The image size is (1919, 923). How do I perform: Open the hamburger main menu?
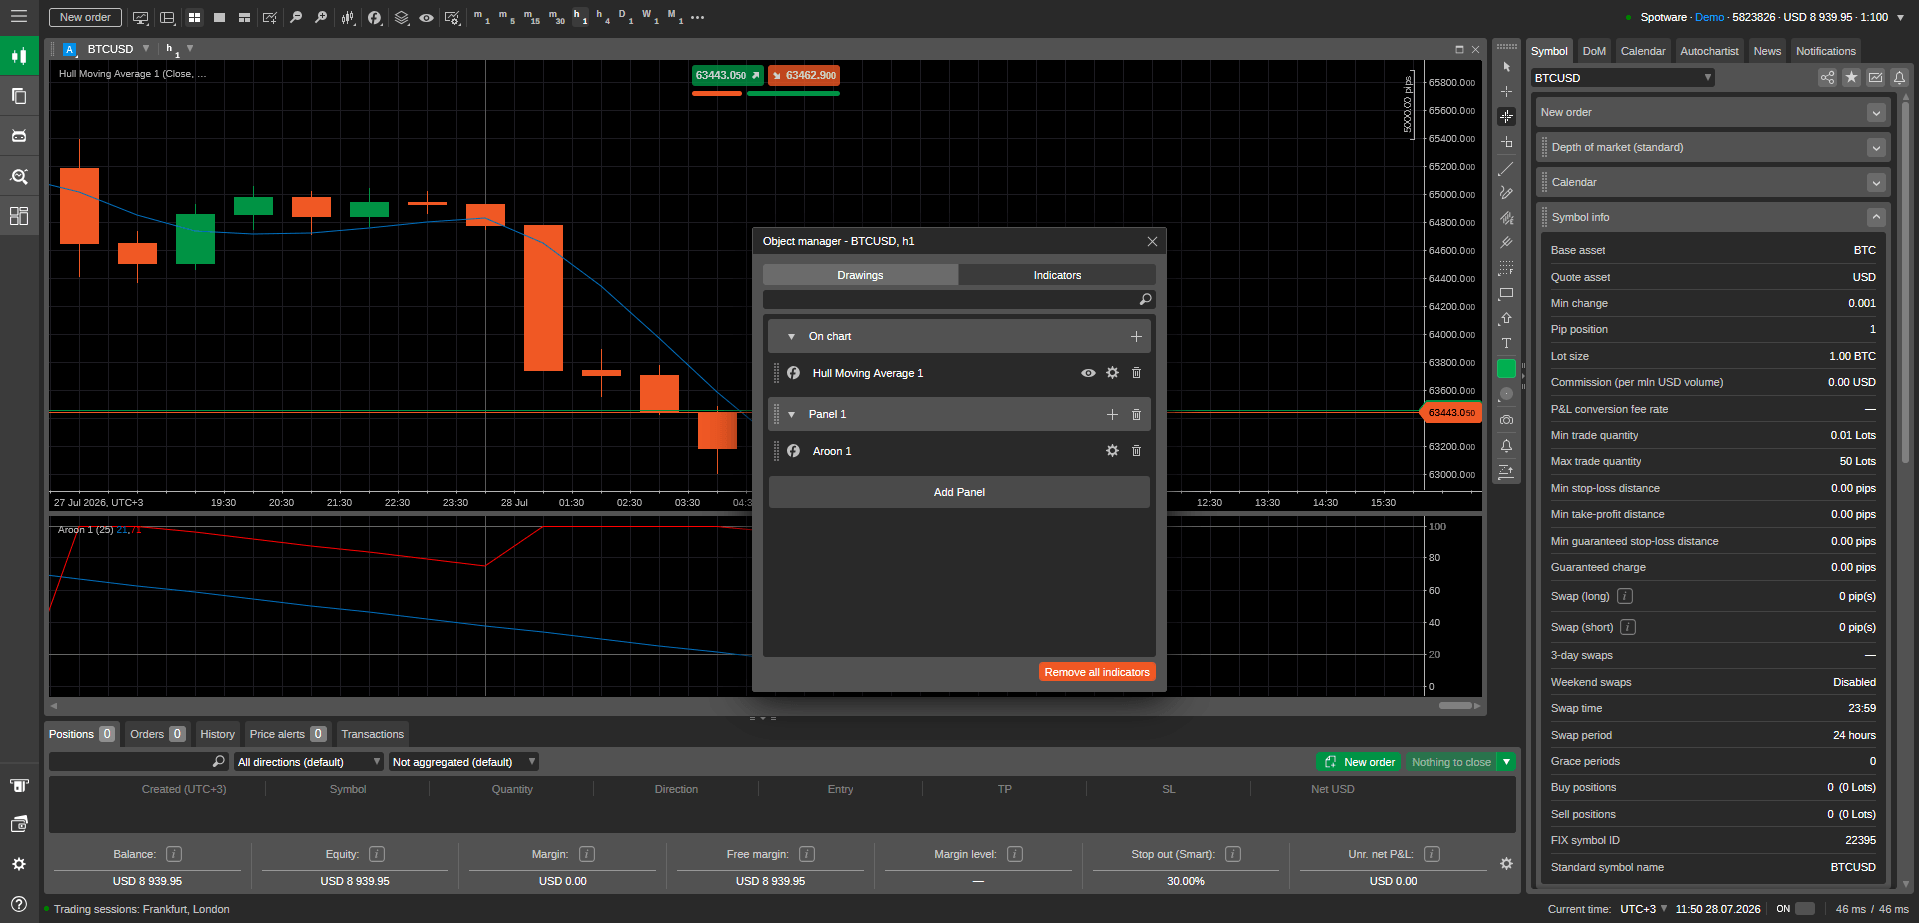pos(18,16)
